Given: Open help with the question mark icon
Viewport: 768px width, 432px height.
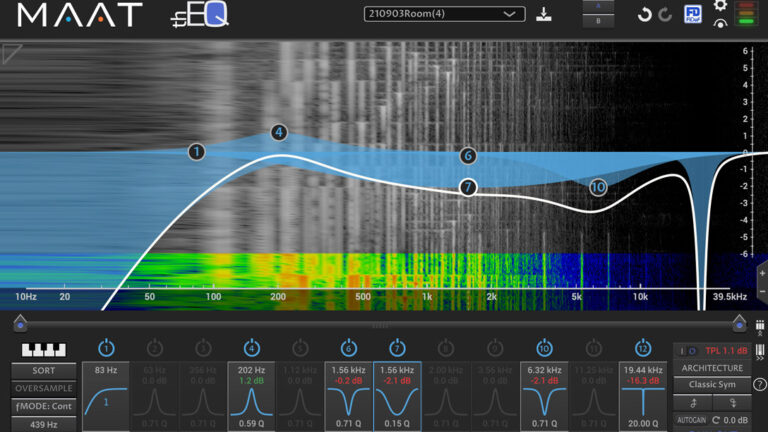Looking at the screenshot, I should [760, 385].
